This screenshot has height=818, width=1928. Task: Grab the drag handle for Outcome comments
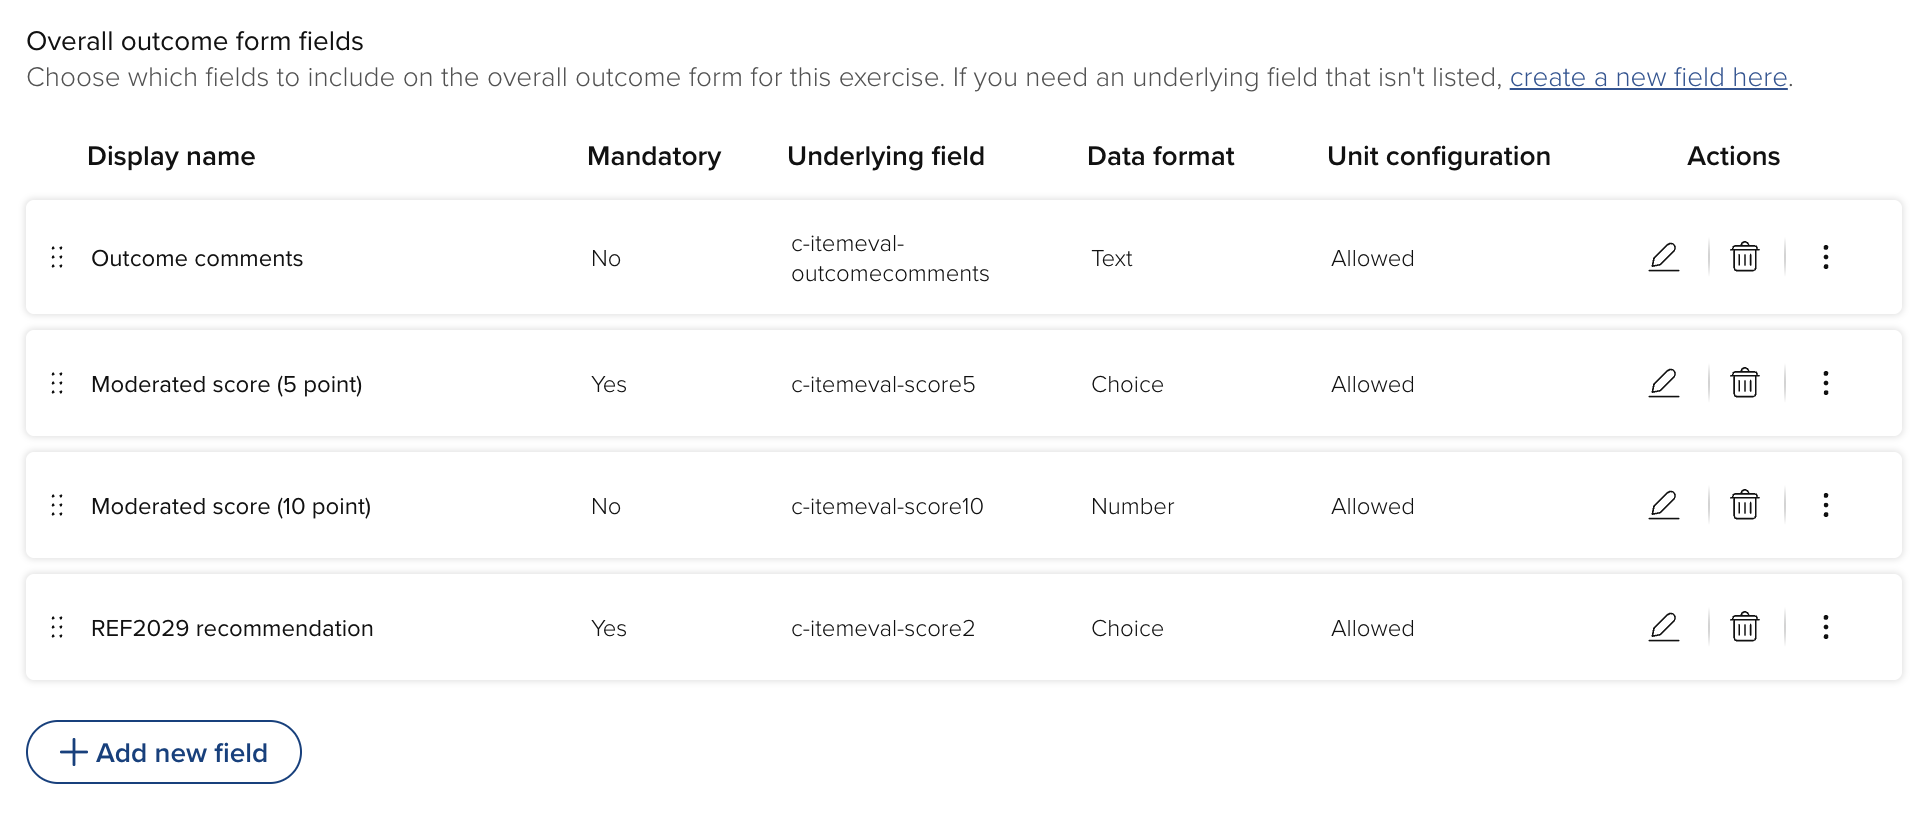[x=57, y=258]
